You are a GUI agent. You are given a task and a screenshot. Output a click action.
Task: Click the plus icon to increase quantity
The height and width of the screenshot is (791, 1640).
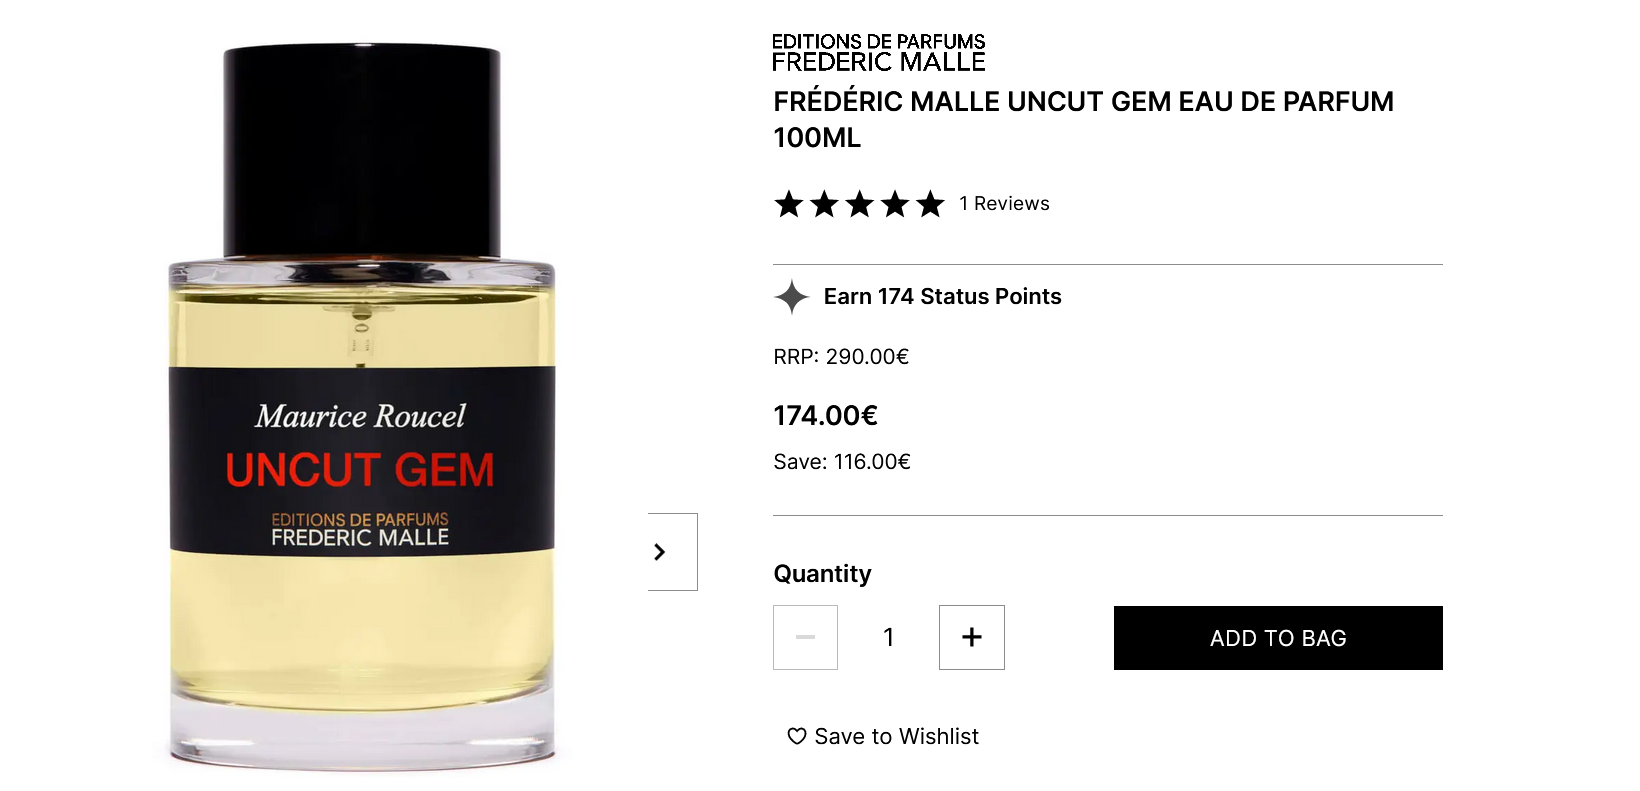point(971,637)
